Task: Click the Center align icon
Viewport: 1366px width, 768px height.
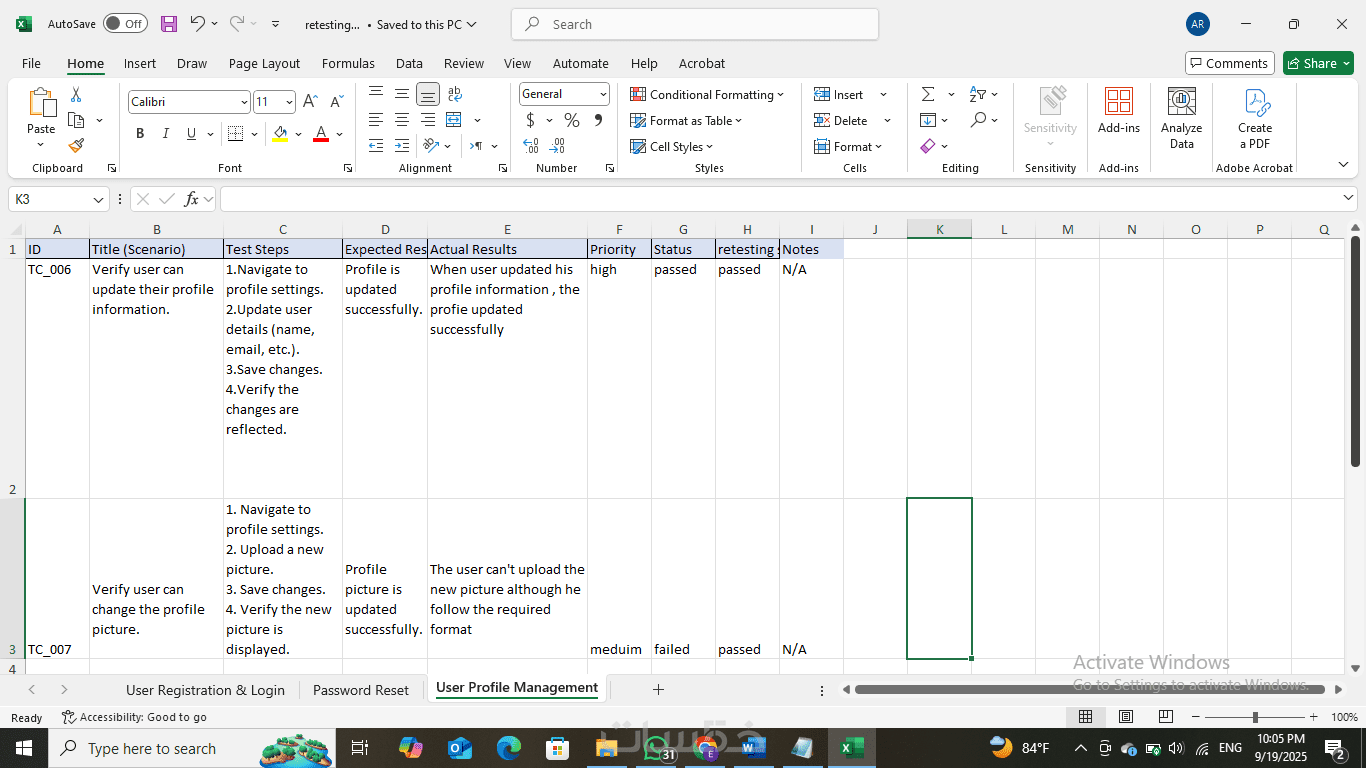Action: (402, 120)
